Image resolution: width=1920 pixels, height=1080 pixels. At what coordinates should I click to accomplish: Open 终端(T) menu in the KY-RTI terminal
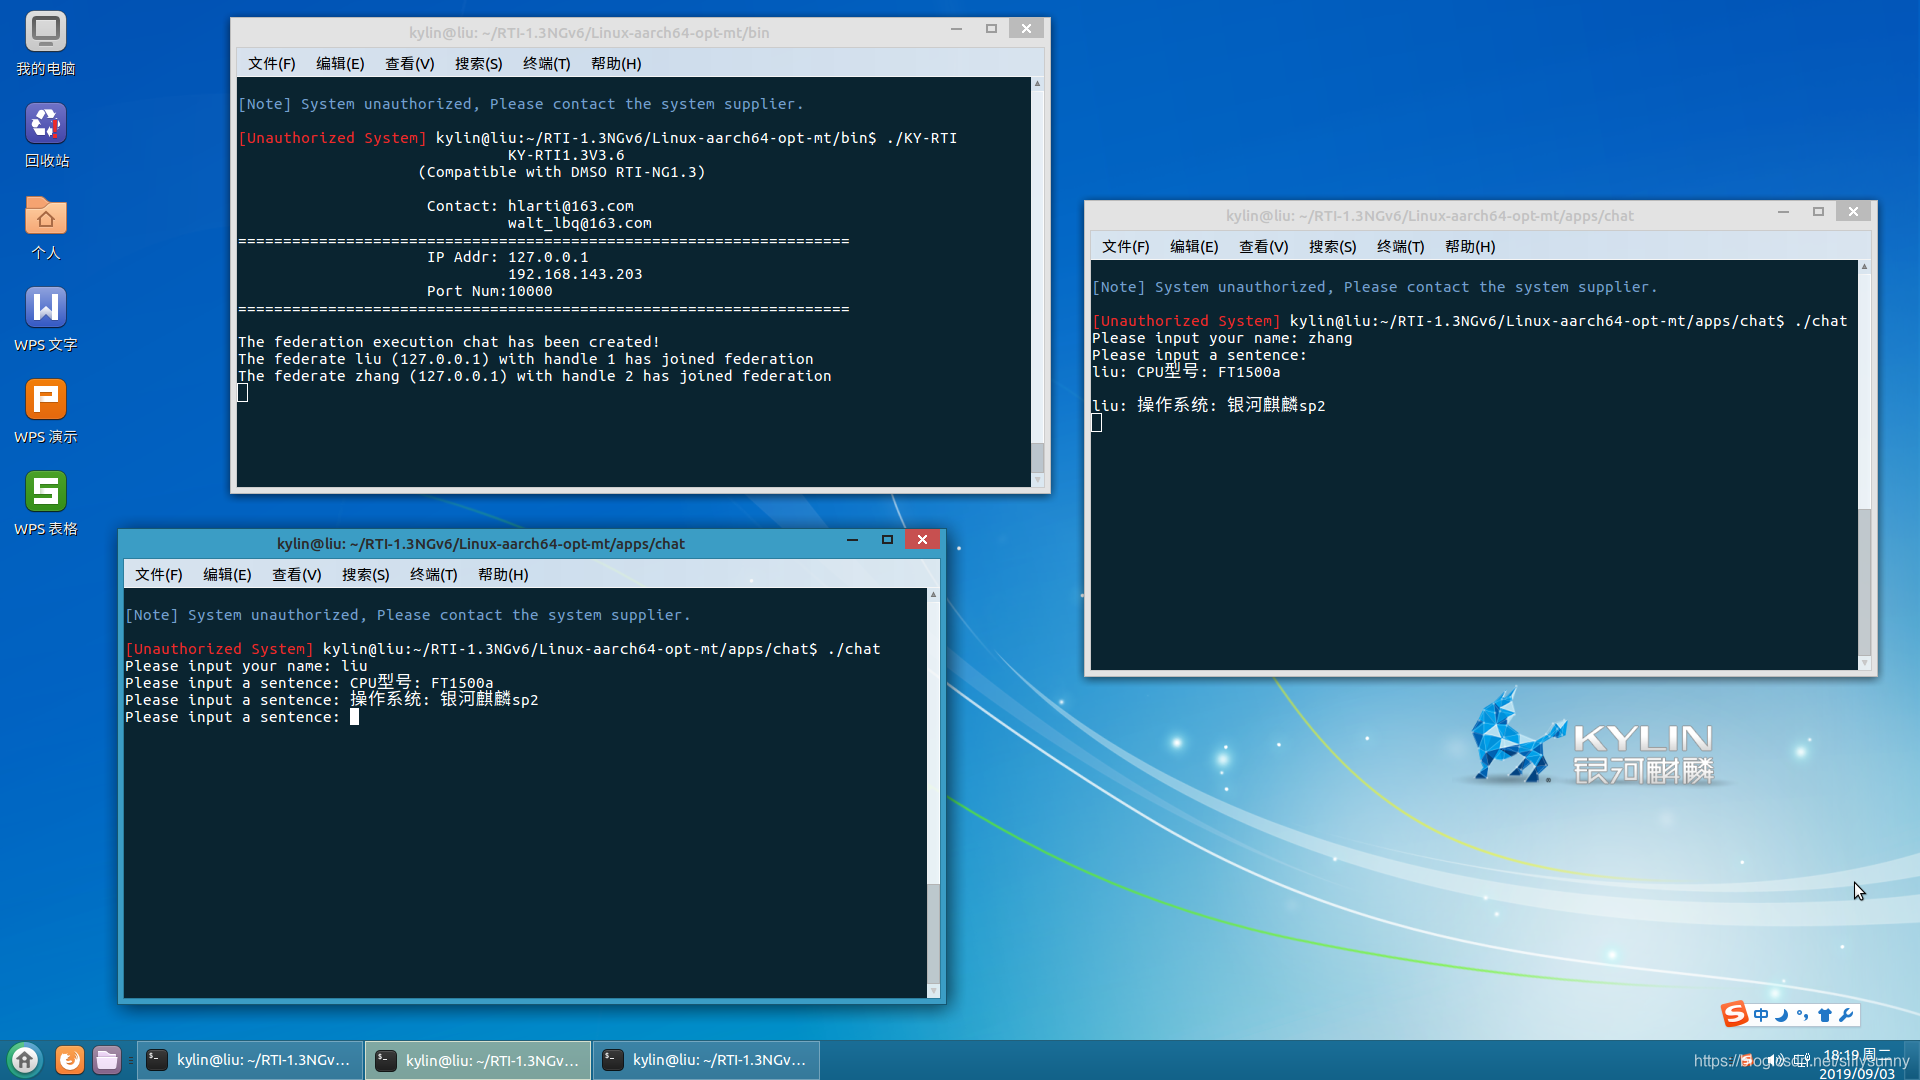[546, 64]
